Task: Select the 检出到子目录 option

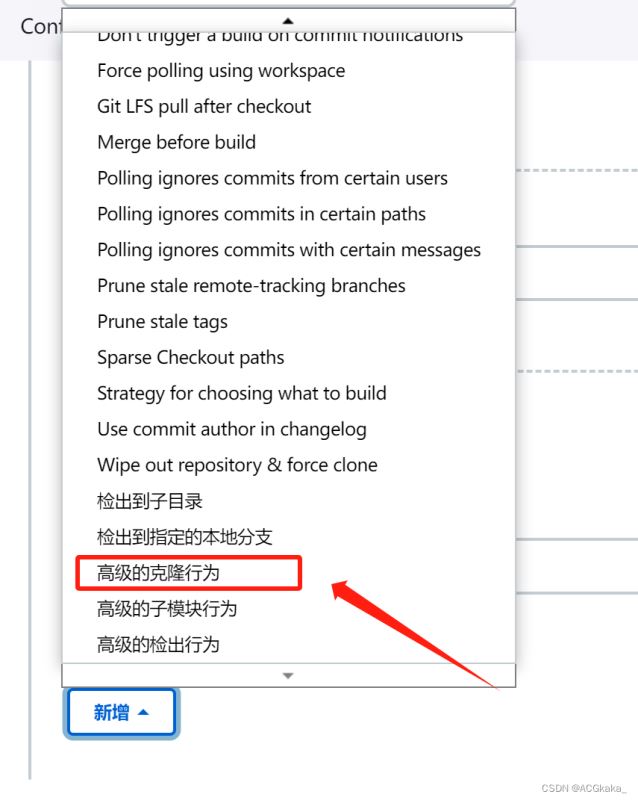Action: (x=288, y=501)
